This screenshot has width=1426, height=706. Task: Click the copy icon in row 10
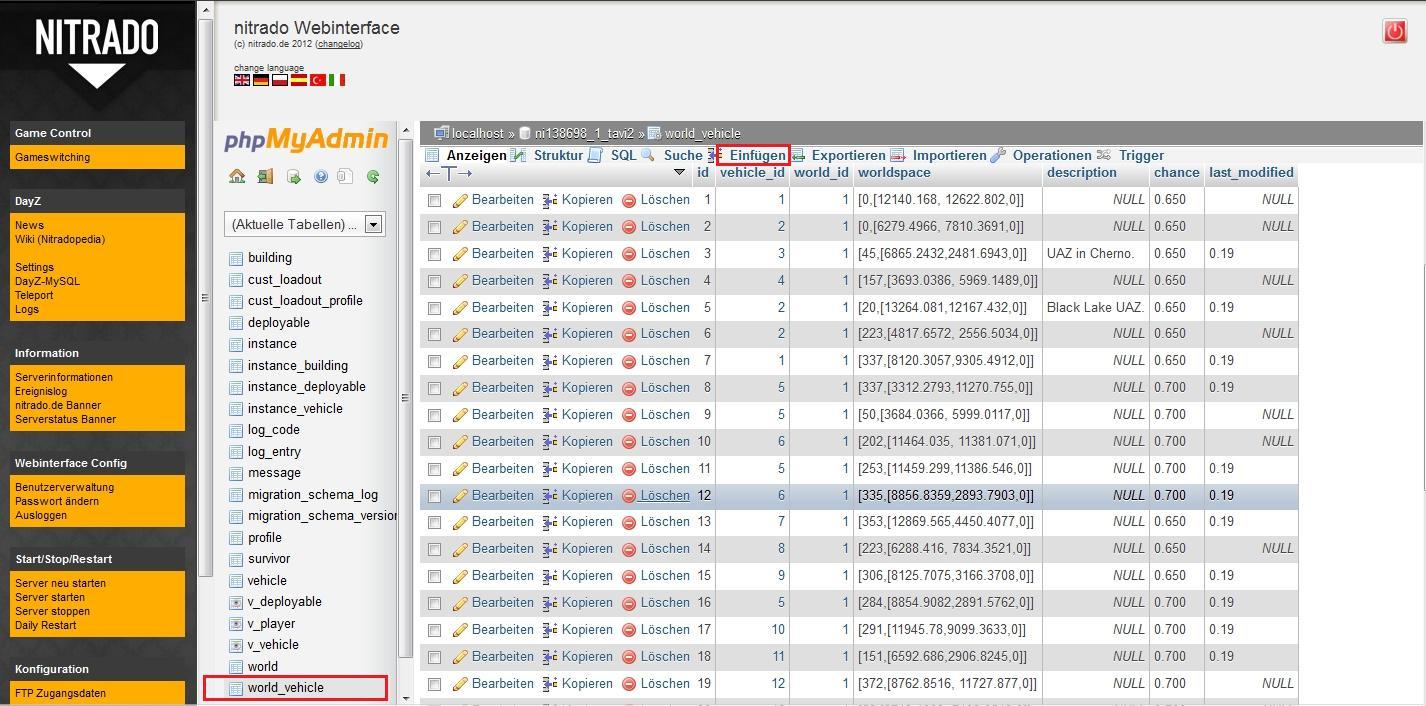point(550,442)
